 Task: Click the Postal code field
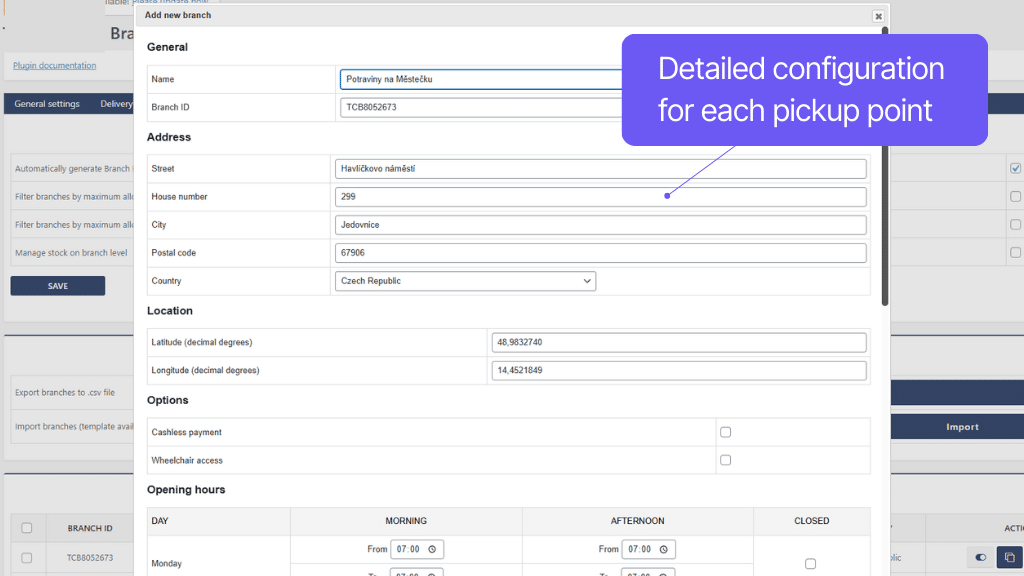(600, 253)
